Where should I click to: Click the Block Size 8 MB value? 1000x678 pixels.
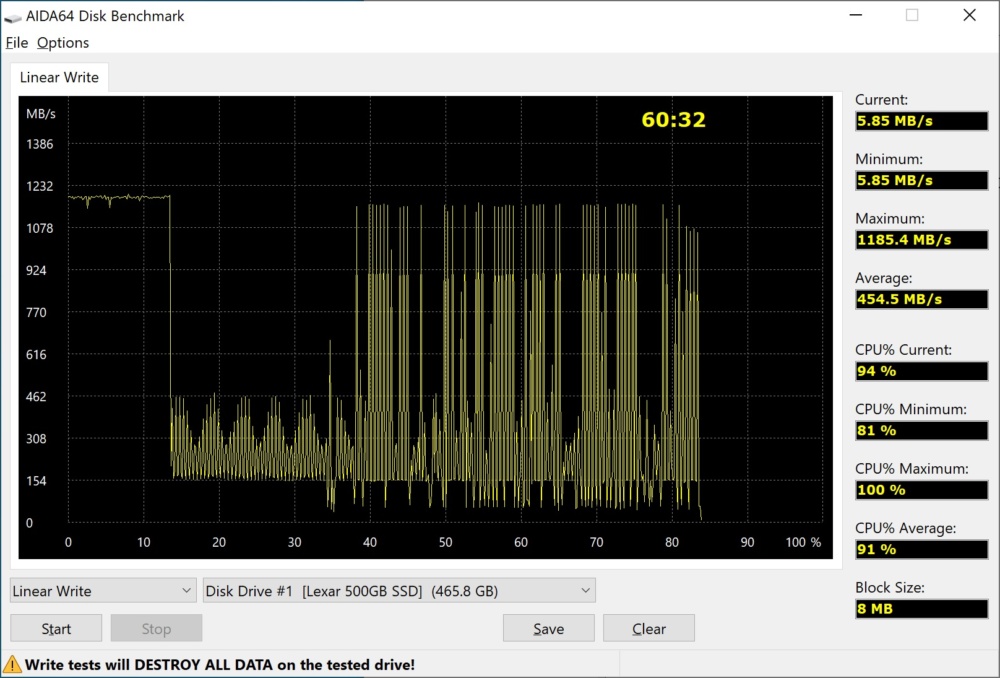click(x=921, y=608)
